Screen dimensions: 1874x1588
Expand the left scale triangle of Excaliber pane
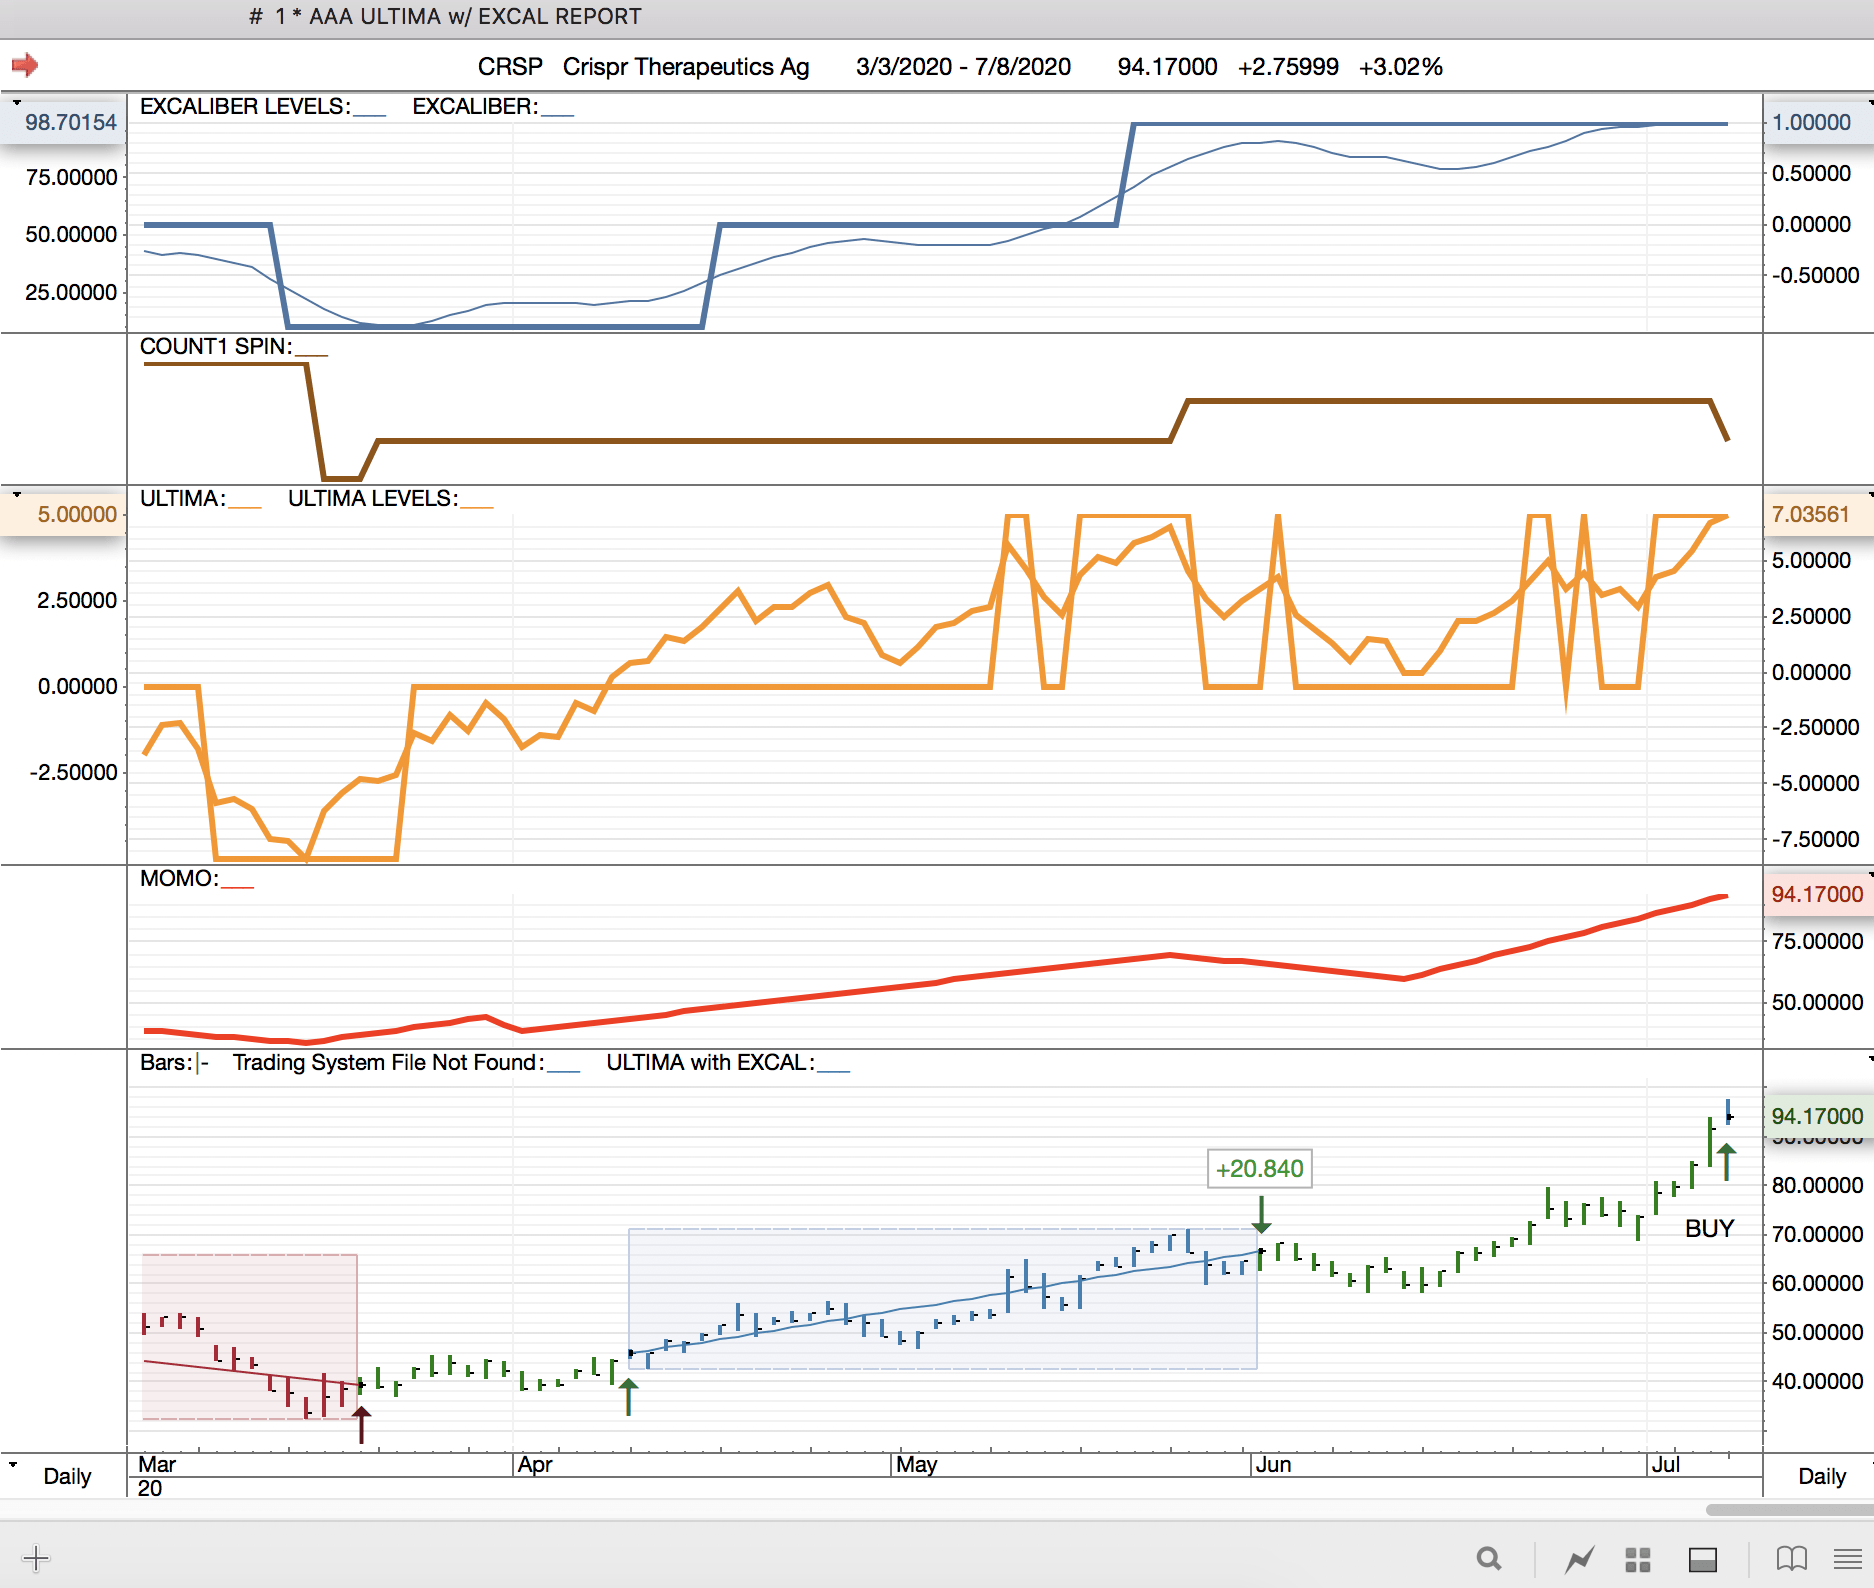[x=16, y=102]
